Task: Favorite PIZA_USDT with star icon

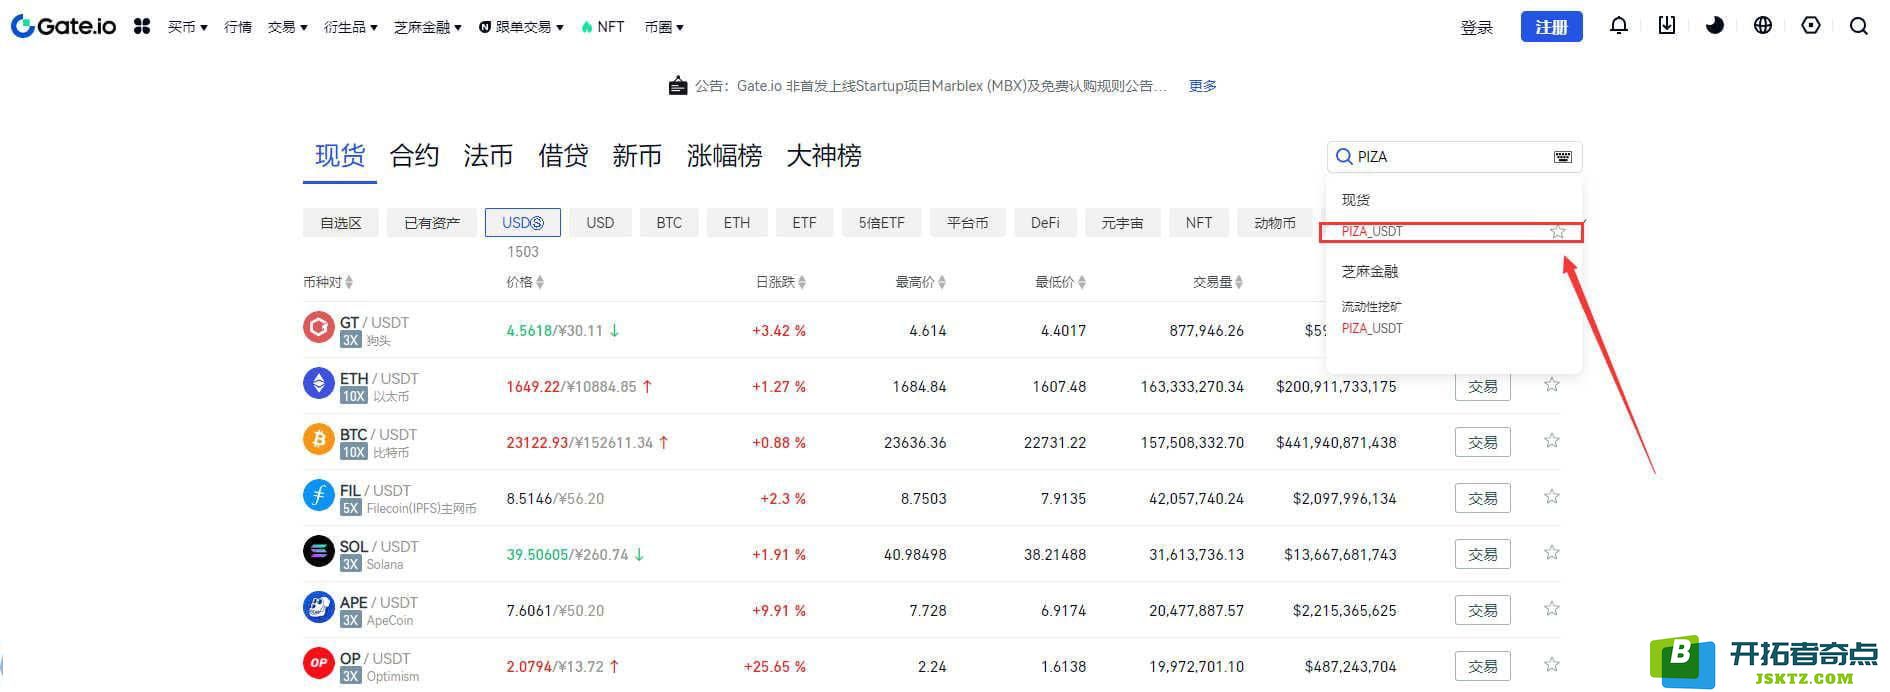Action: coord(1558,232)
